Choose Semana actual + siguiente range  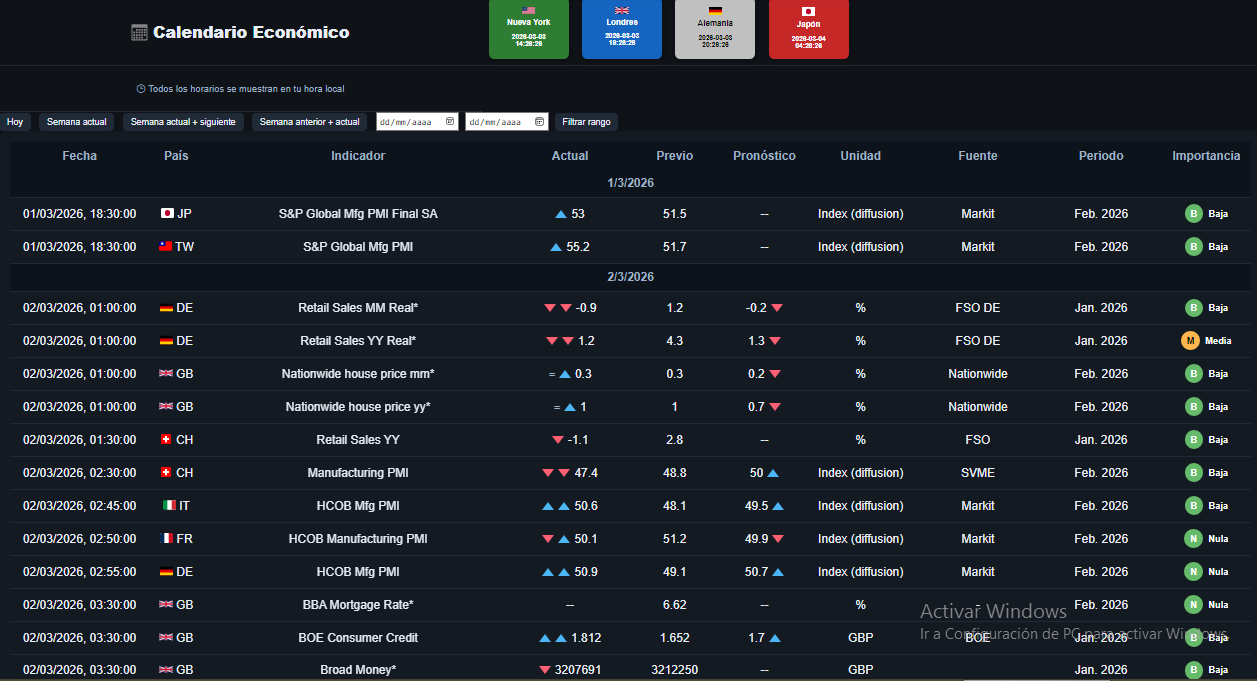tap(183, 122)
